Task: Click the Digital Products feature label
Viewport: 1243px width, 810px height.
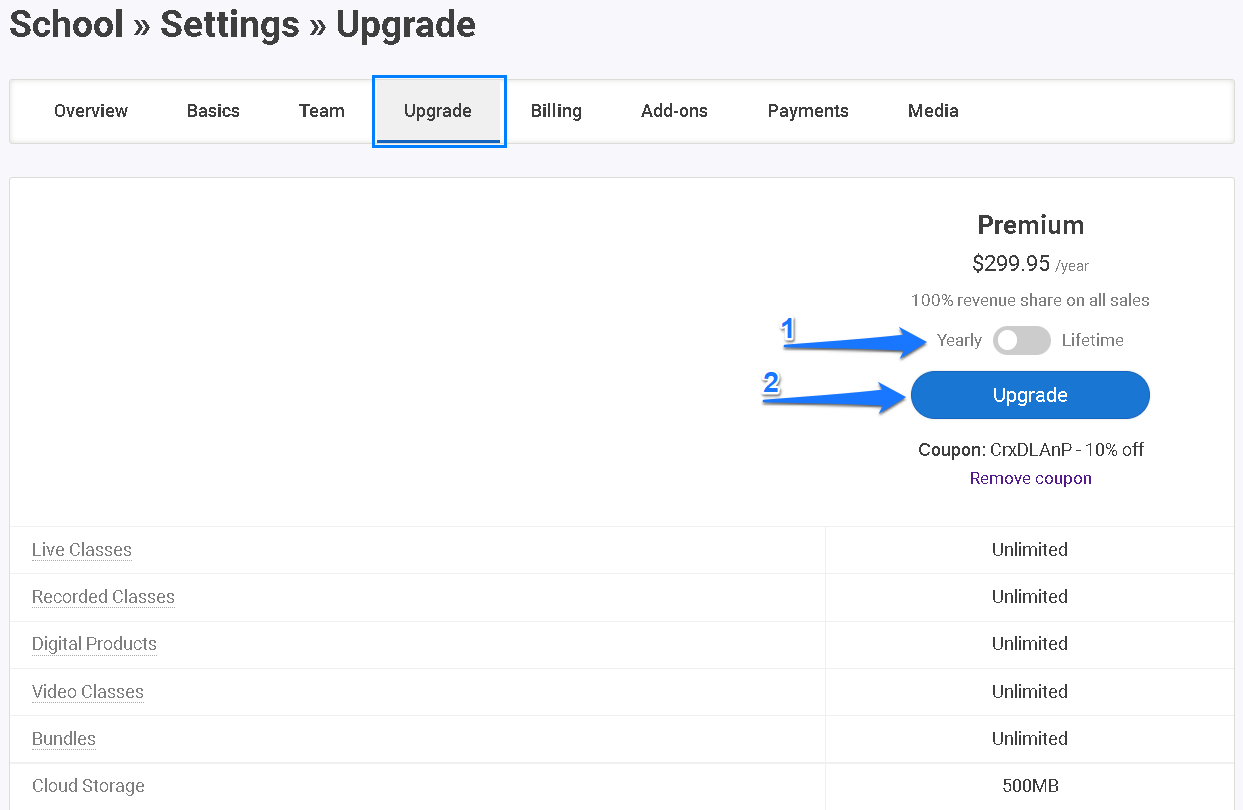Action: [94, 644]
